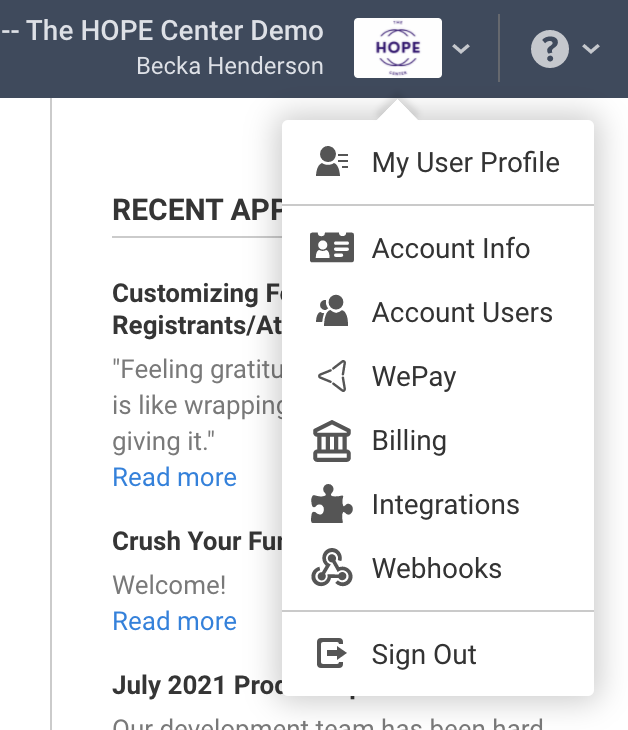This screenshot has height=730, width=628.
Task: Click the My User Profile person icon
Action: (331, 162)
